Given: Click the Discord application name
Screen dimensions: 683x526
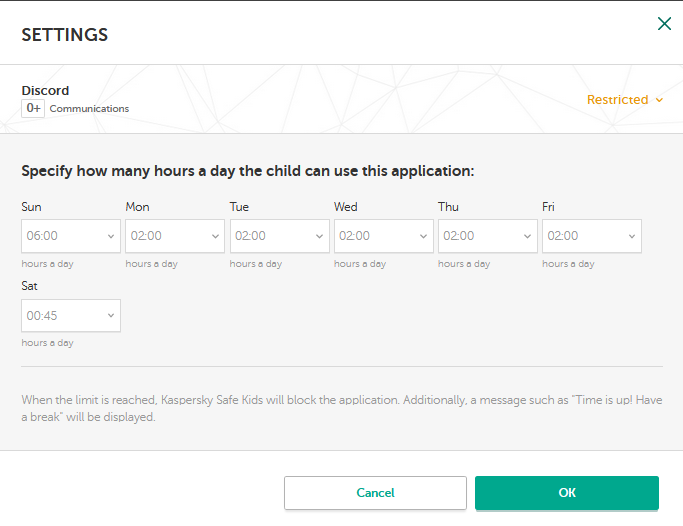Looking at the screenshot, I should [45, 90].
